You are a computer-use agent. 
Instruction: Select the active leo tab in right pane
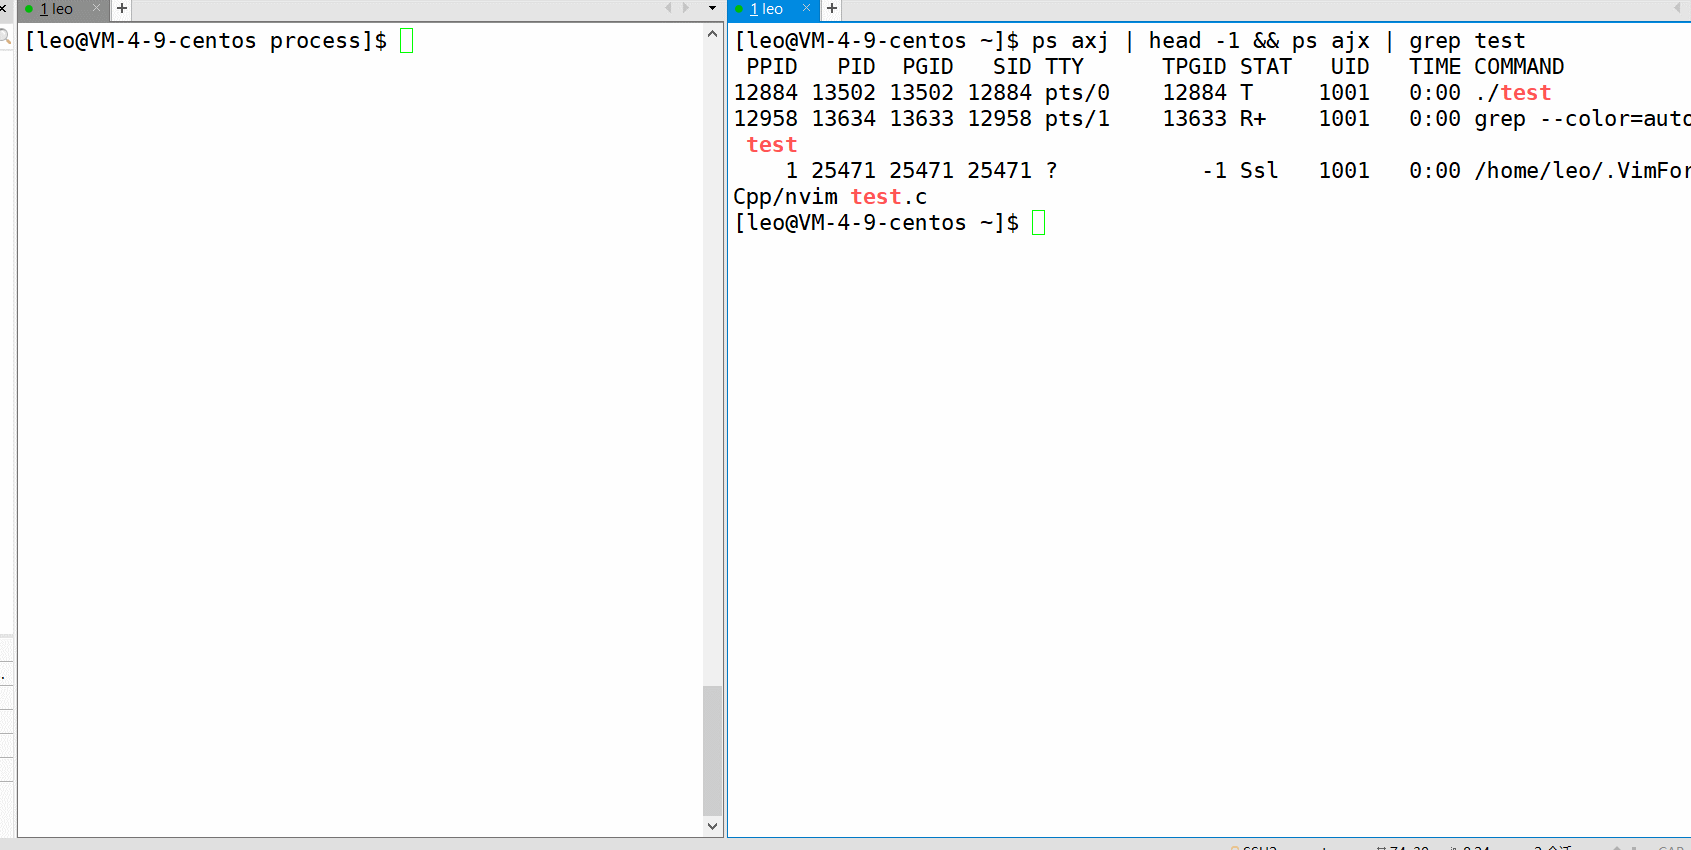click(x=767, y=9)
